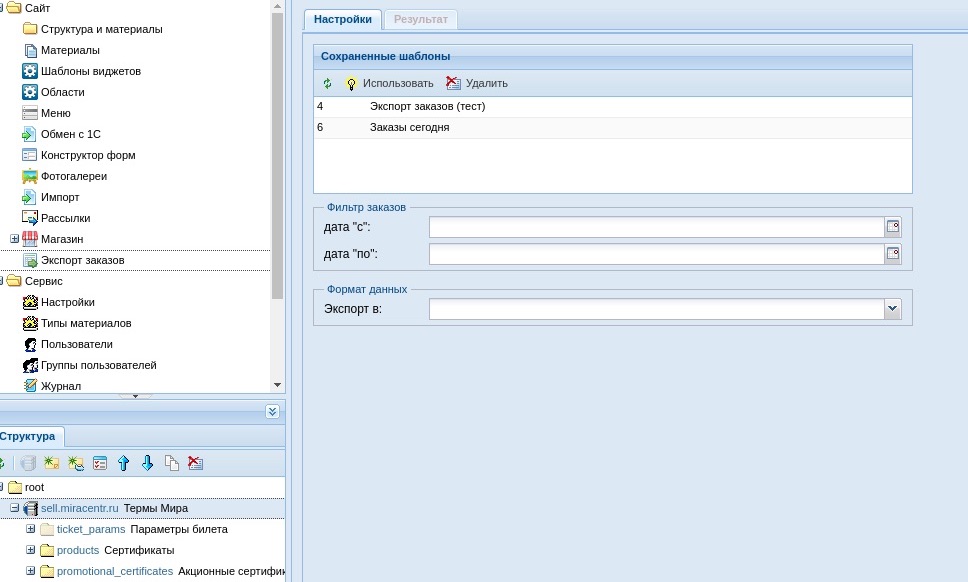The width and height of the screenshot is (968, 582).
Task: Expand the Магазин tree node
Action: pos(15,239)
